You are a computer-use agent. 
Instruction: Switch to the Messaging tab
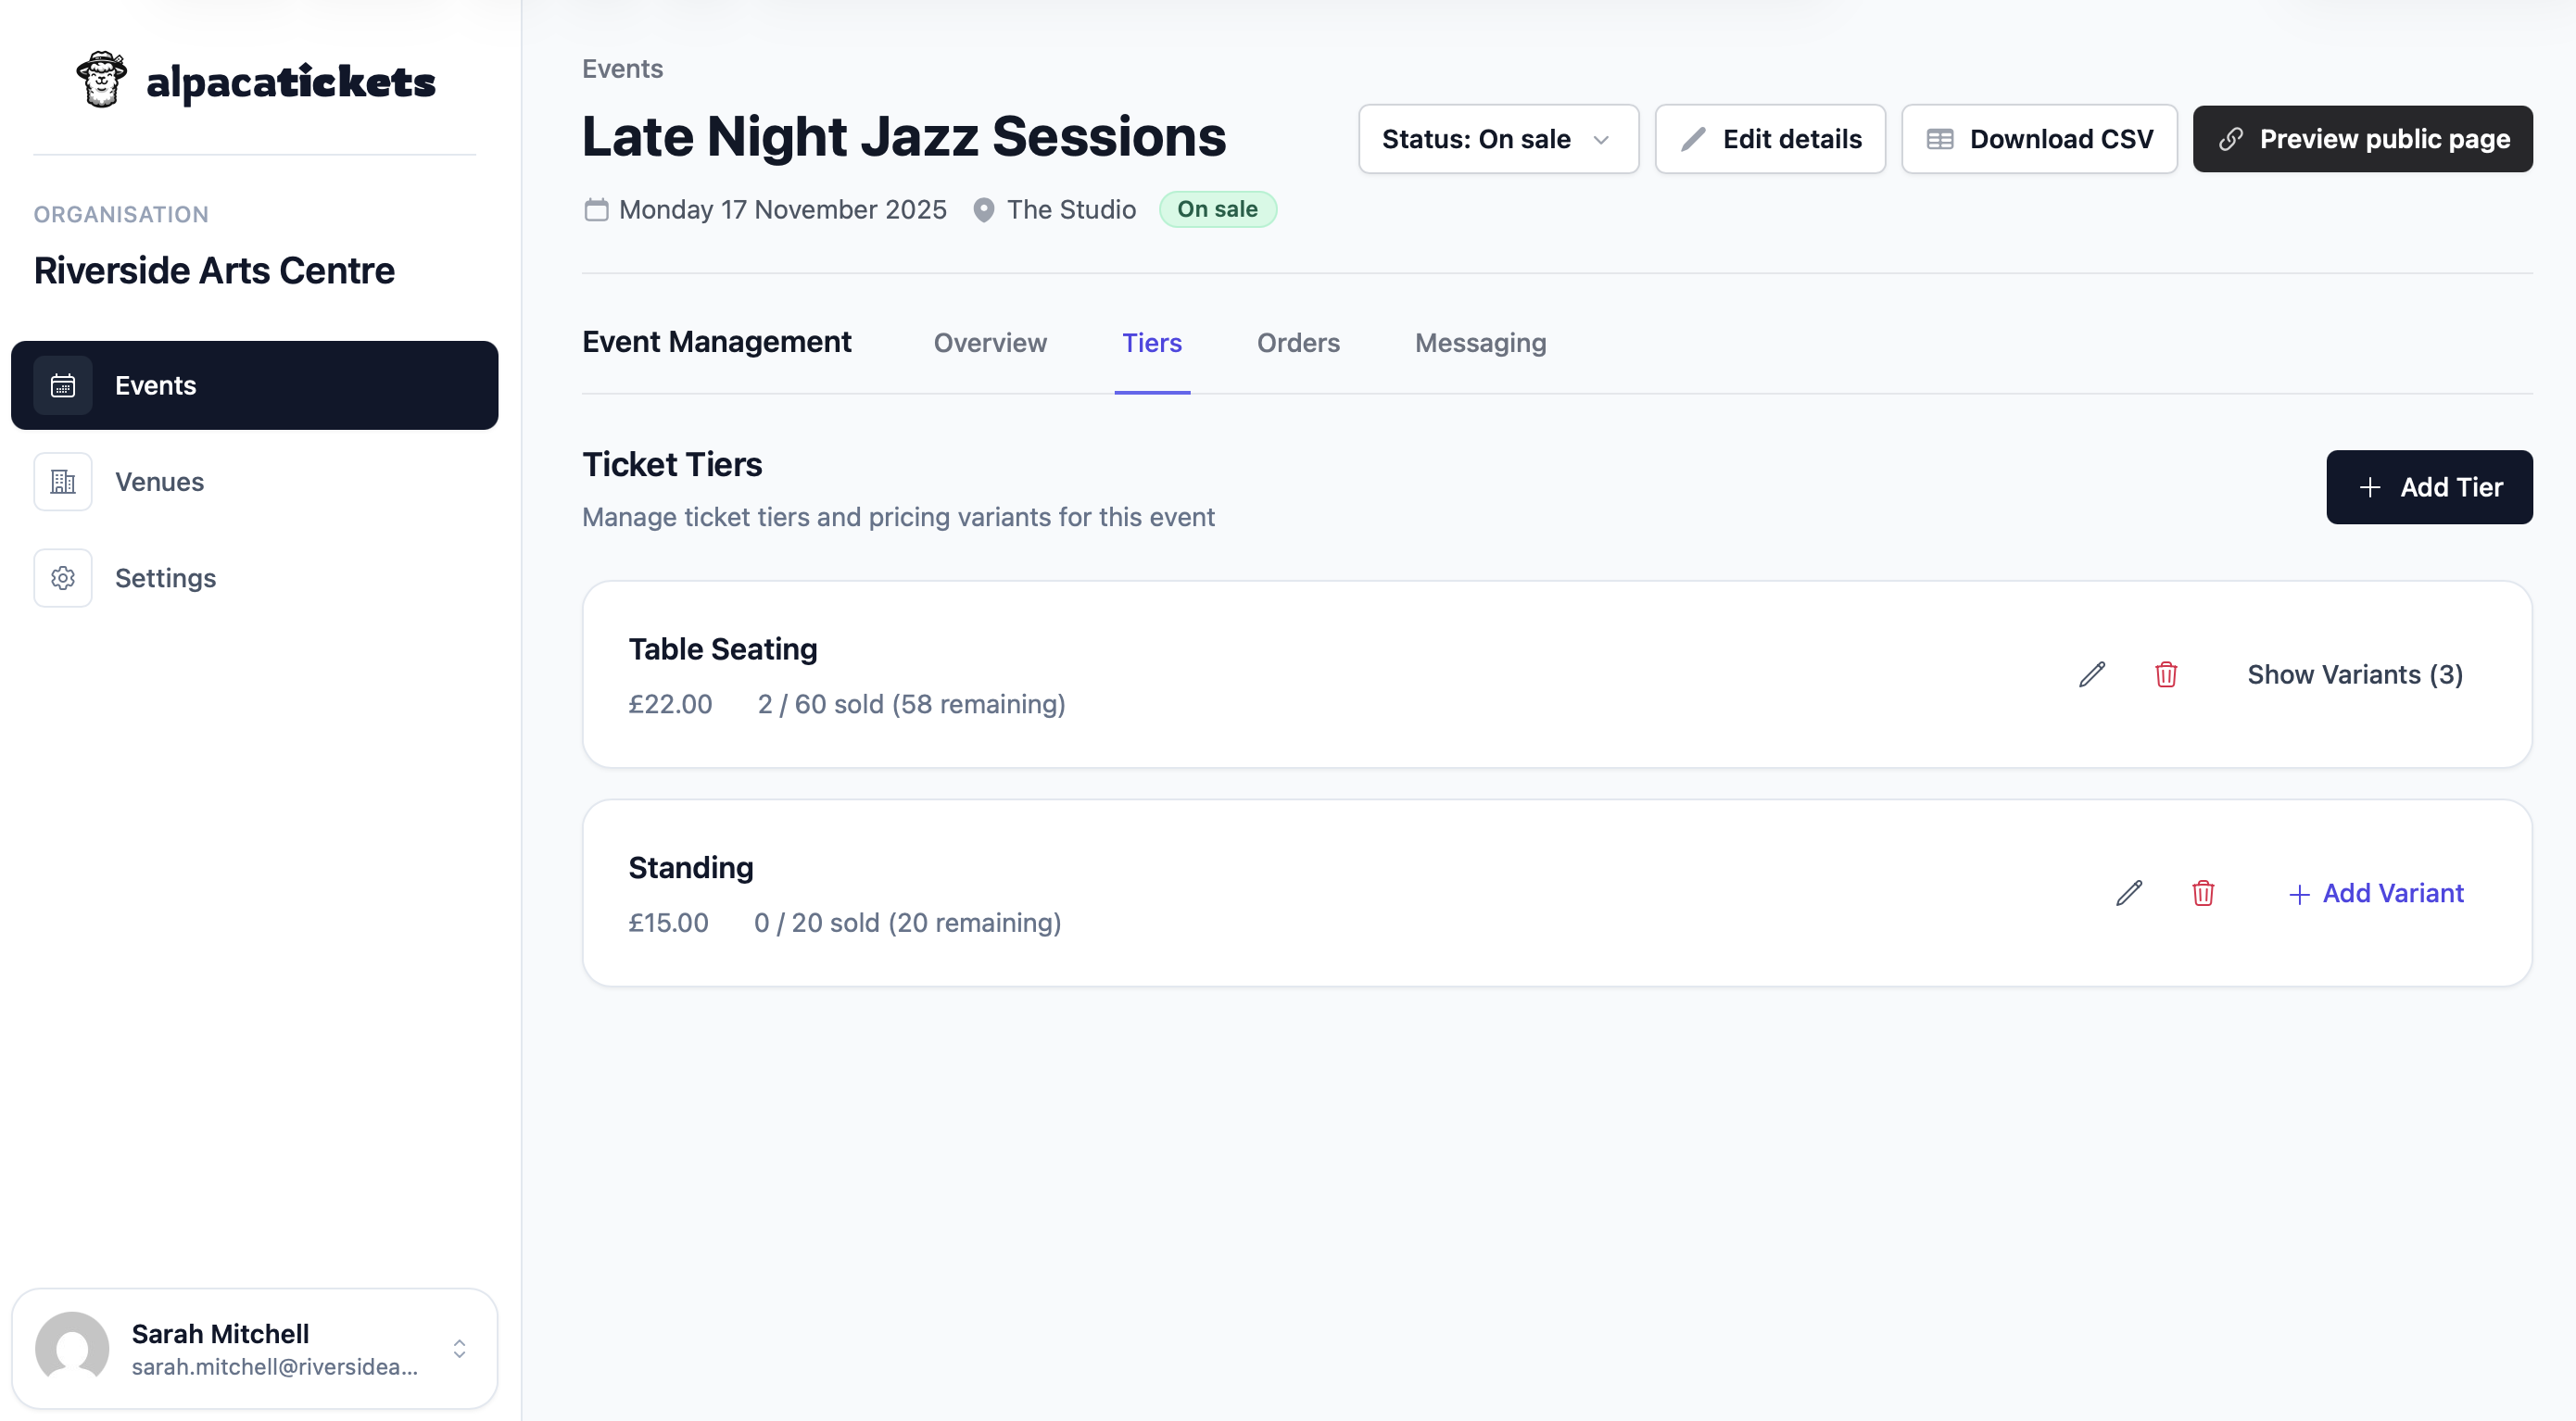(1480, 343)
